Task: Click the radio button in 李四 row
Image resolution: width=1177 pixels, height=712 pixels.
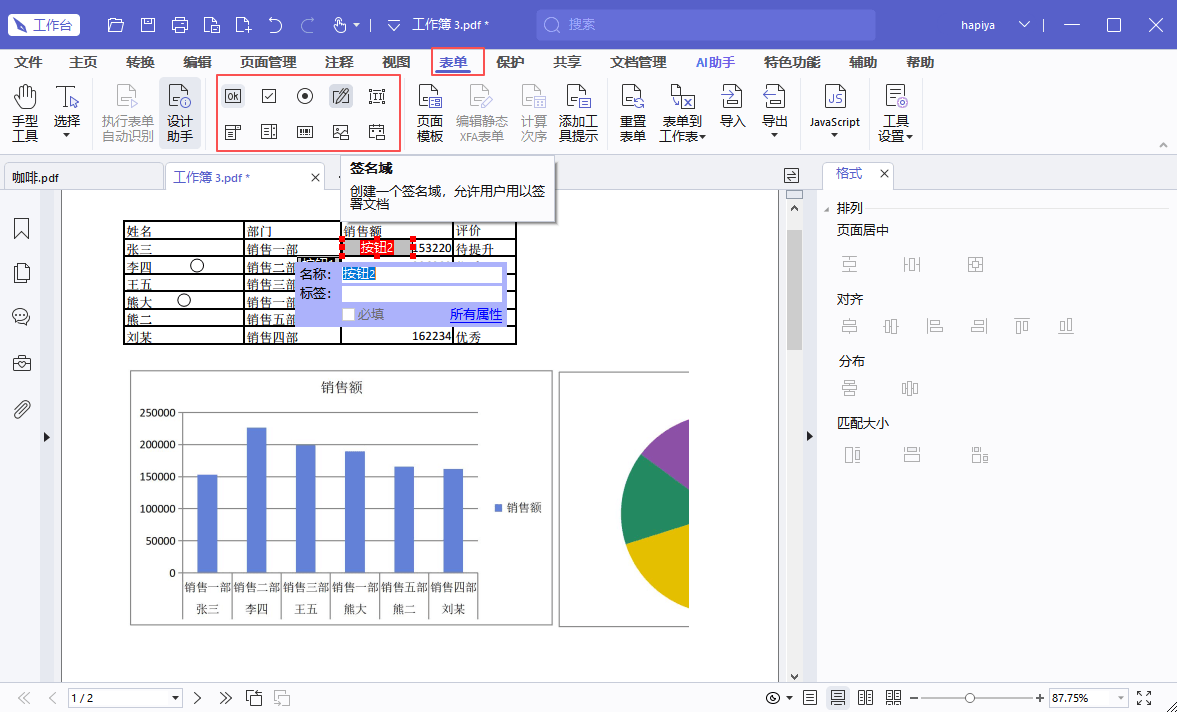Action: (197, 266)
